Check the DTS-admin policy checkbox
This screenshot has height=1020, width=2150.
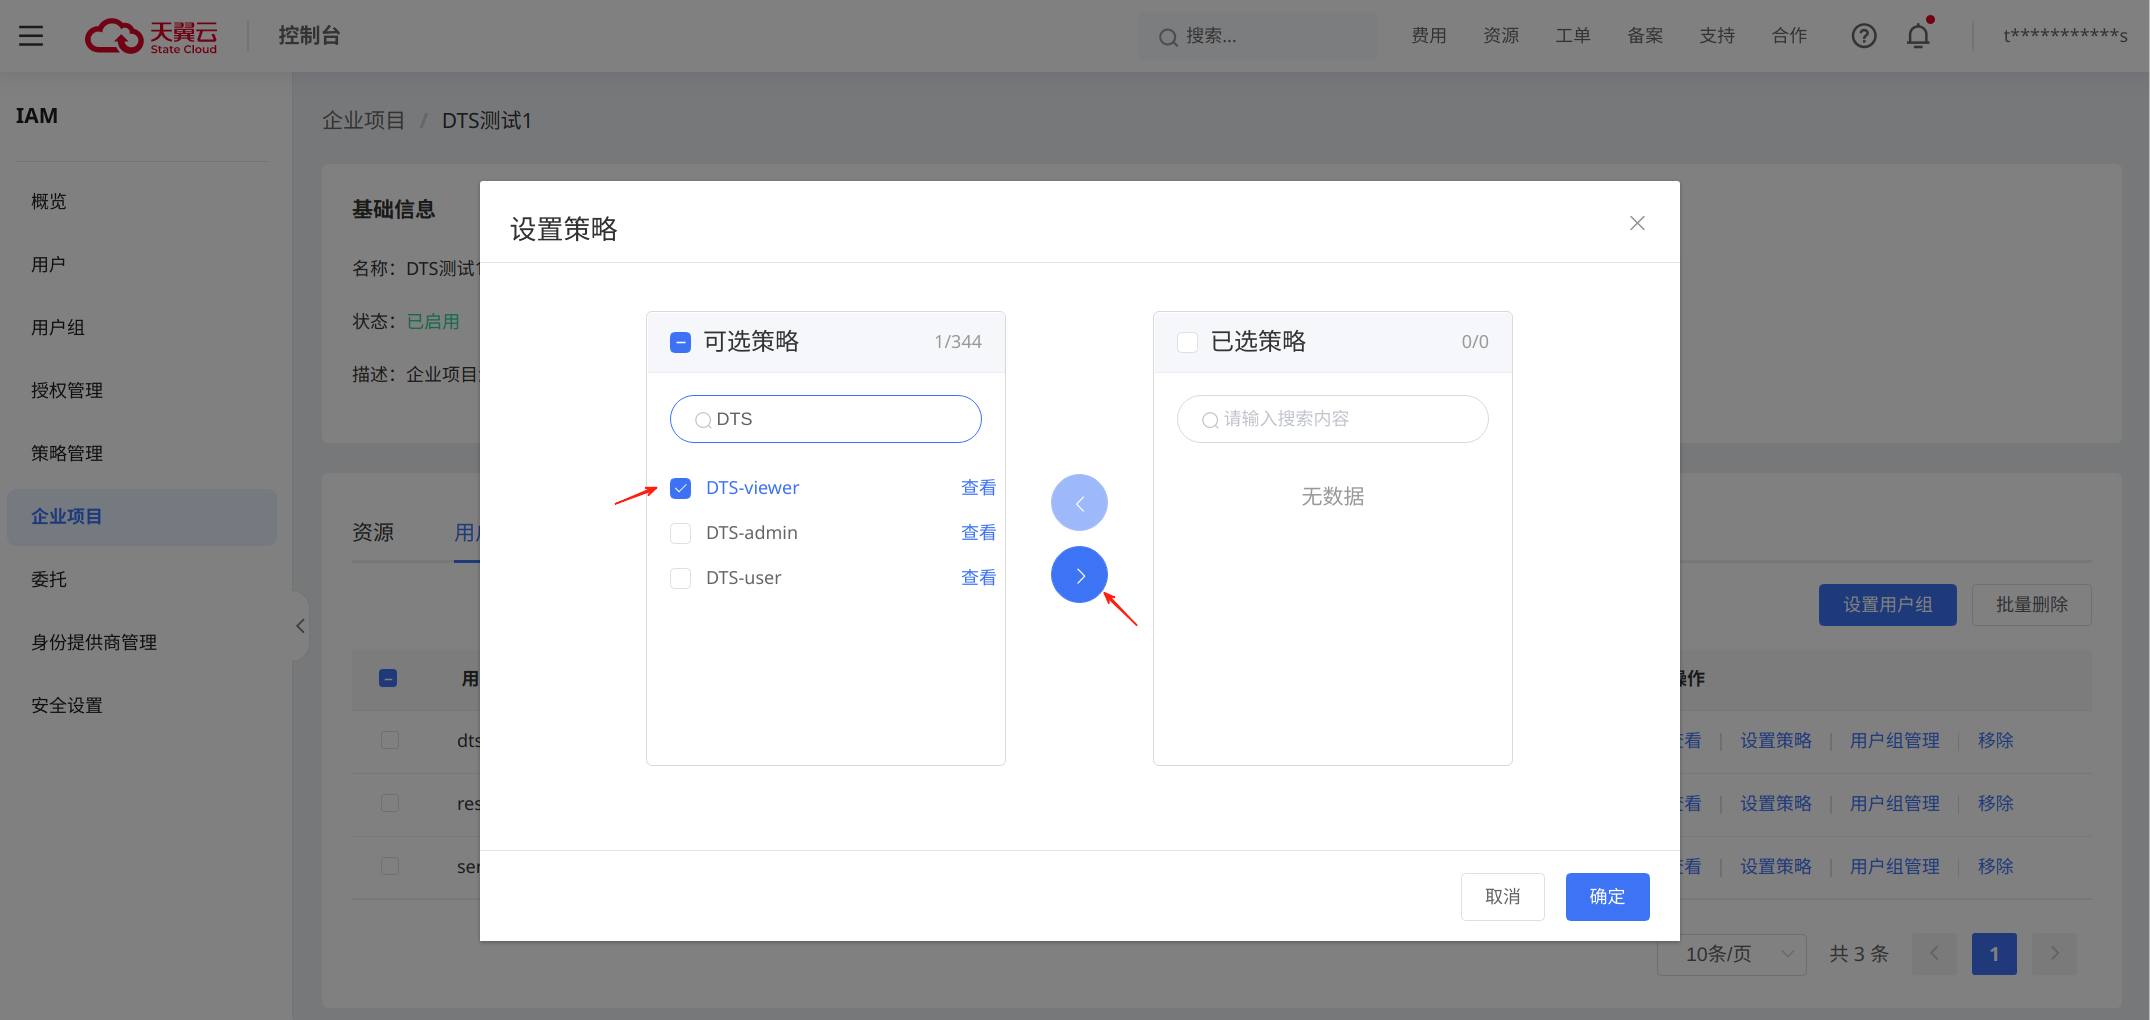681,533
